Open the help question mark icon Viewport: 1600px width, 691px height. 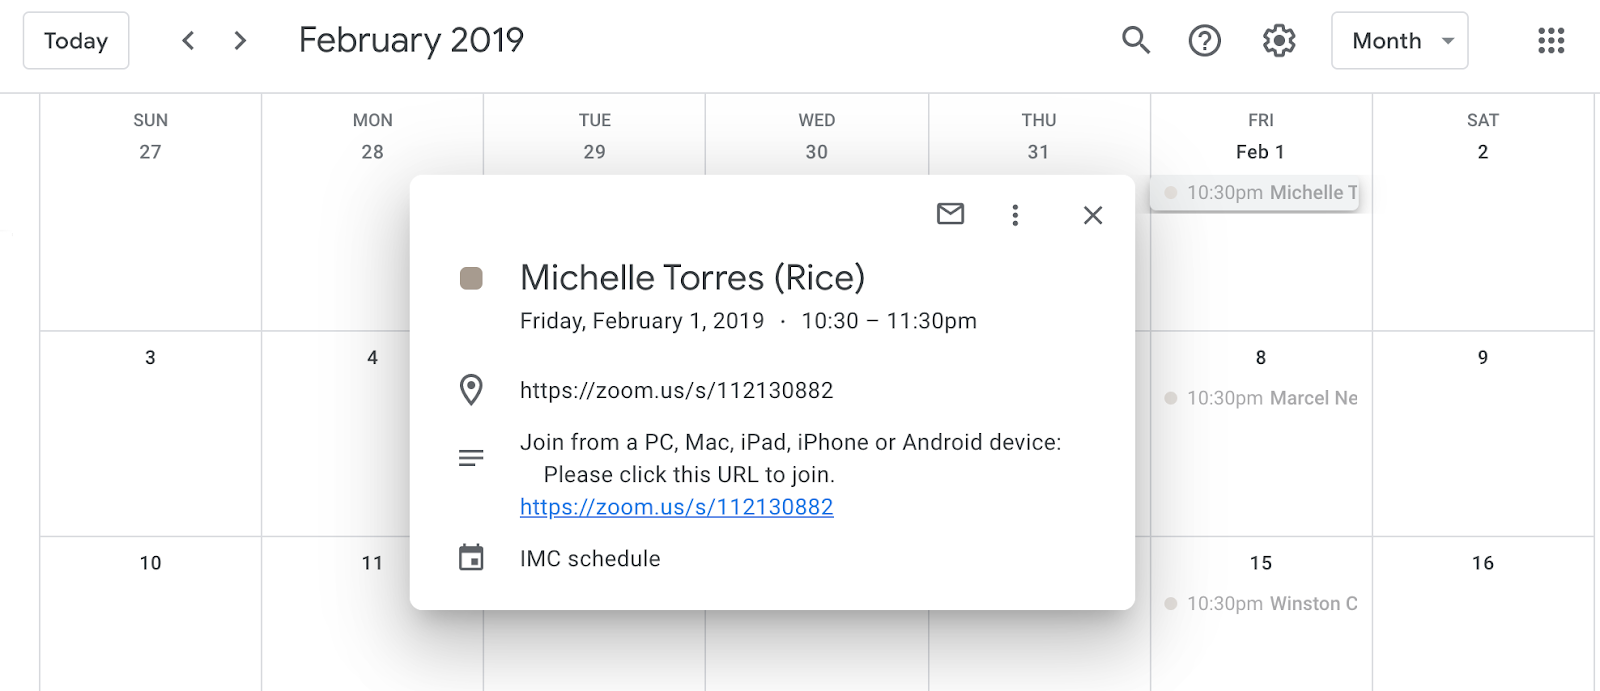[1204, 40]
